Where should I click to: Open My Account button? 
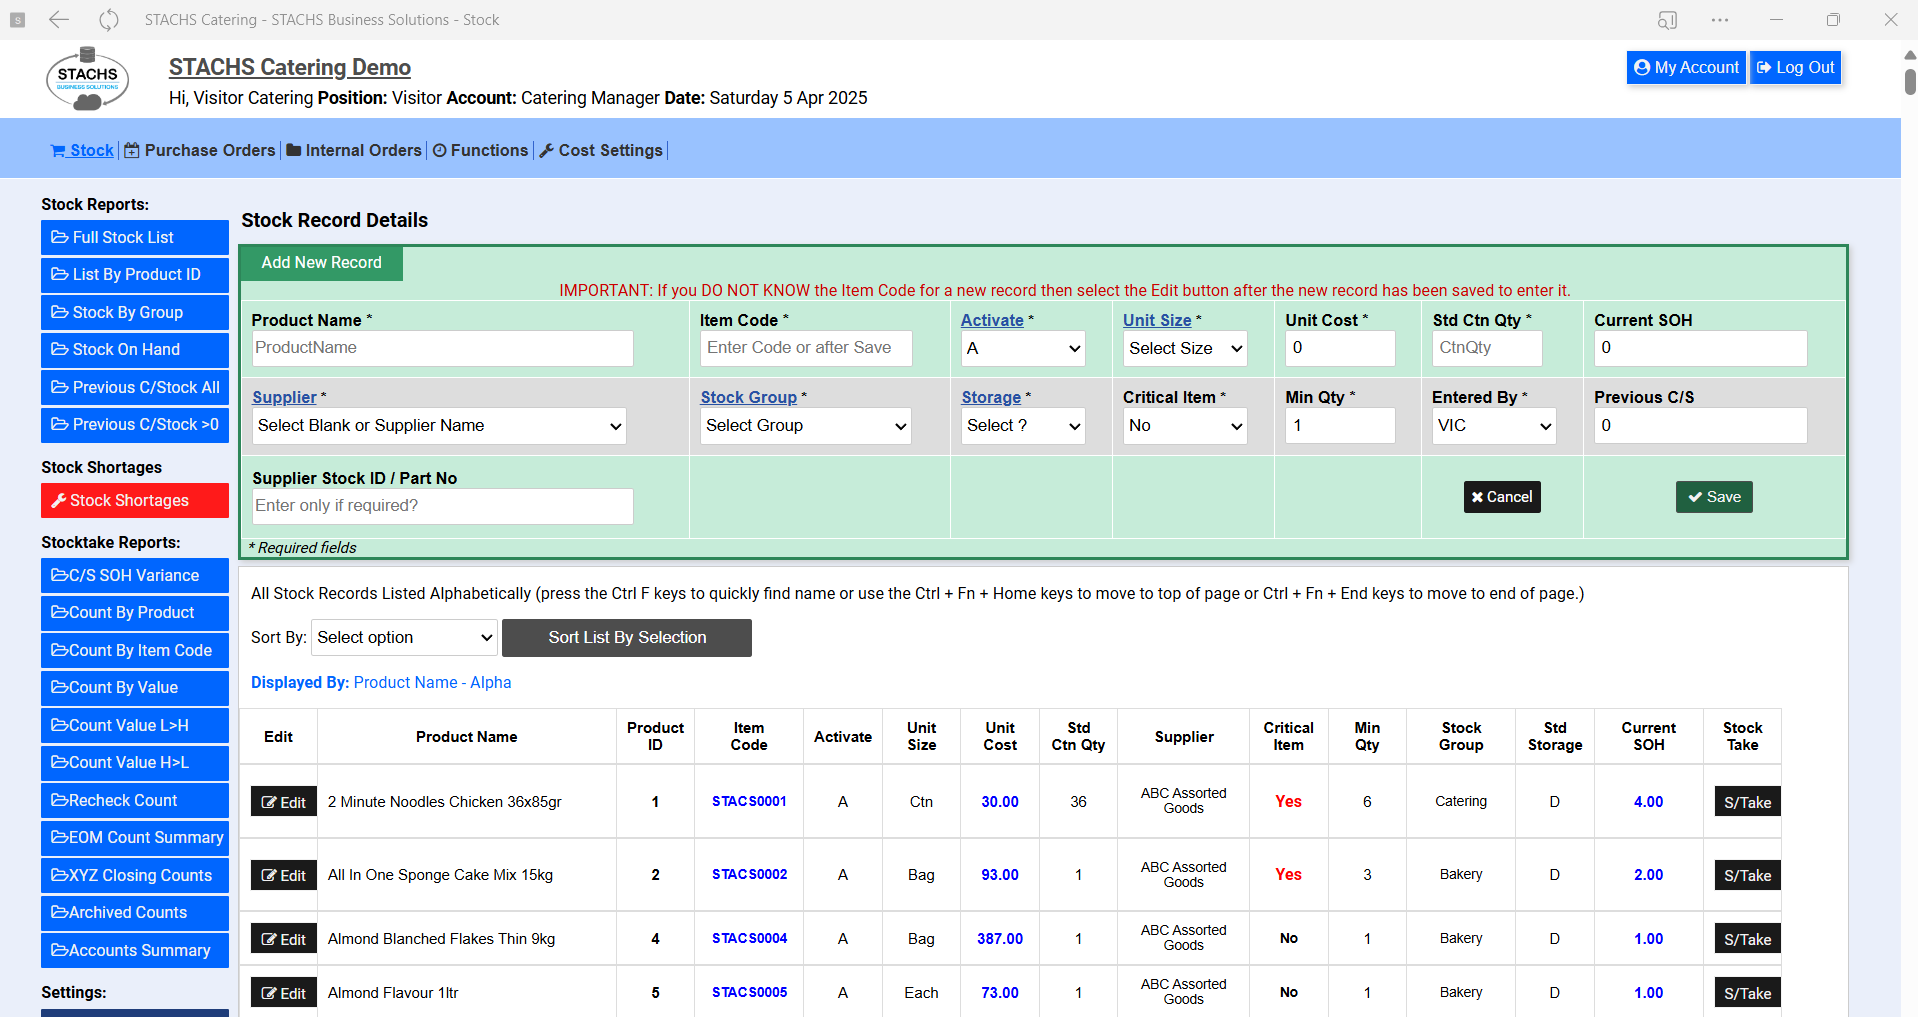1686,67
